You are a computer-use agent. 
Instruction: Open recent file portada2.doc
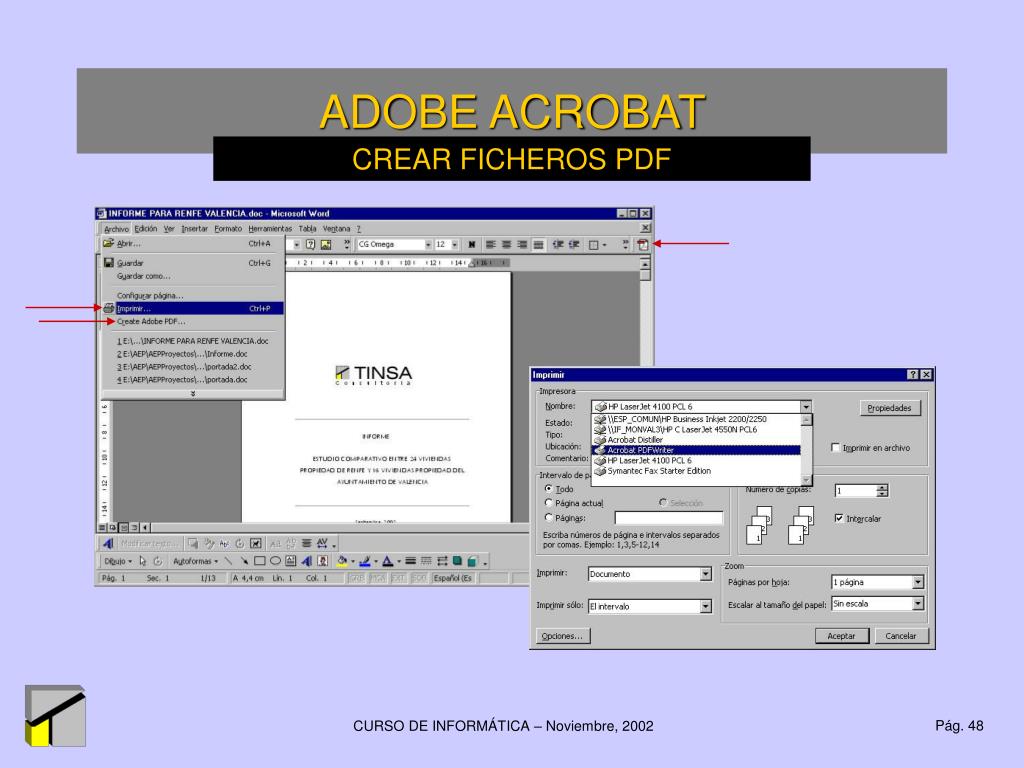point(193,367)
